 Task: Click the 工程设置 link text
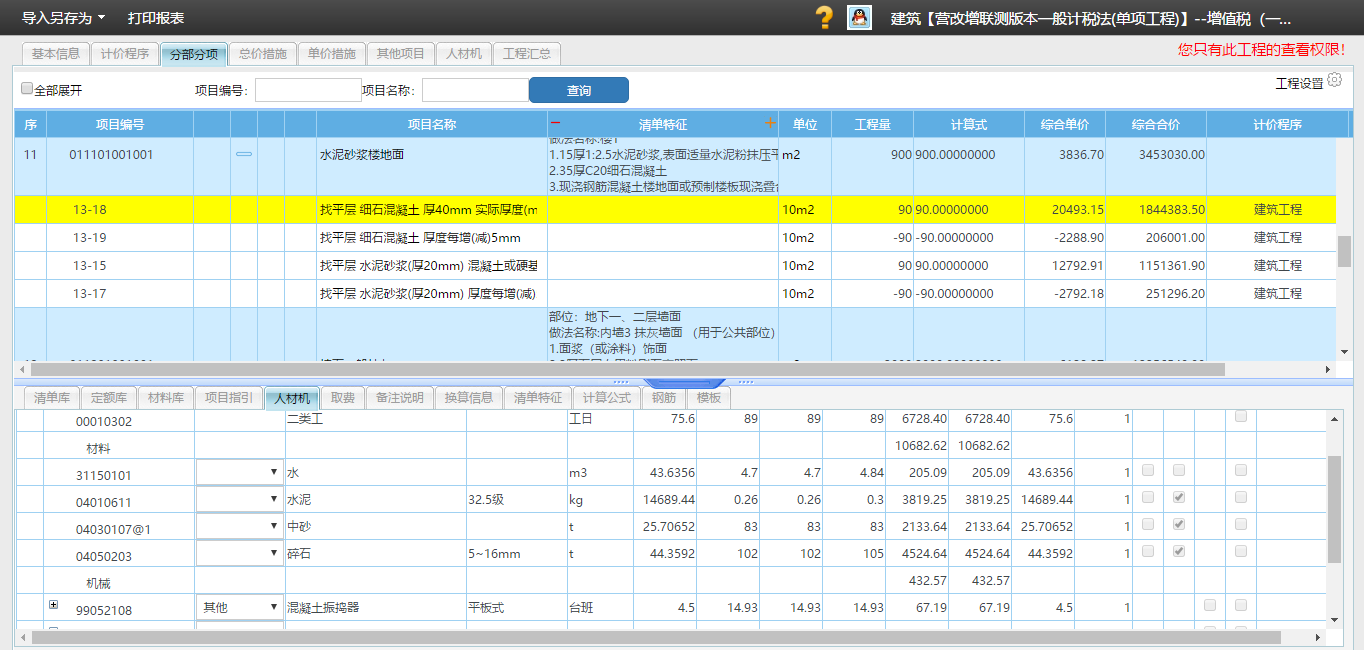(x=1299, y=83)
